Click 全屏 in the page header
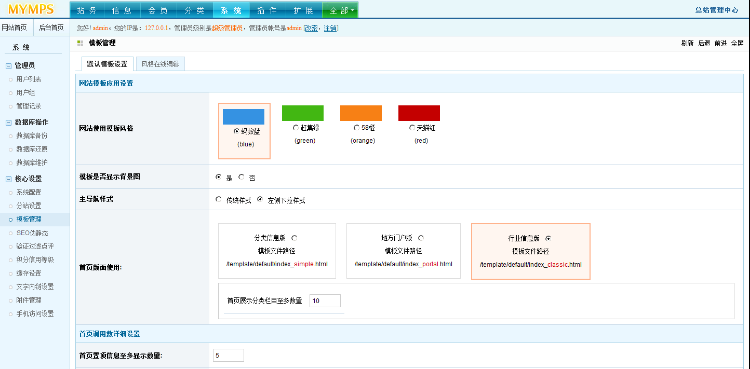This screenshot has width=750, height=369. click(737, 43)
